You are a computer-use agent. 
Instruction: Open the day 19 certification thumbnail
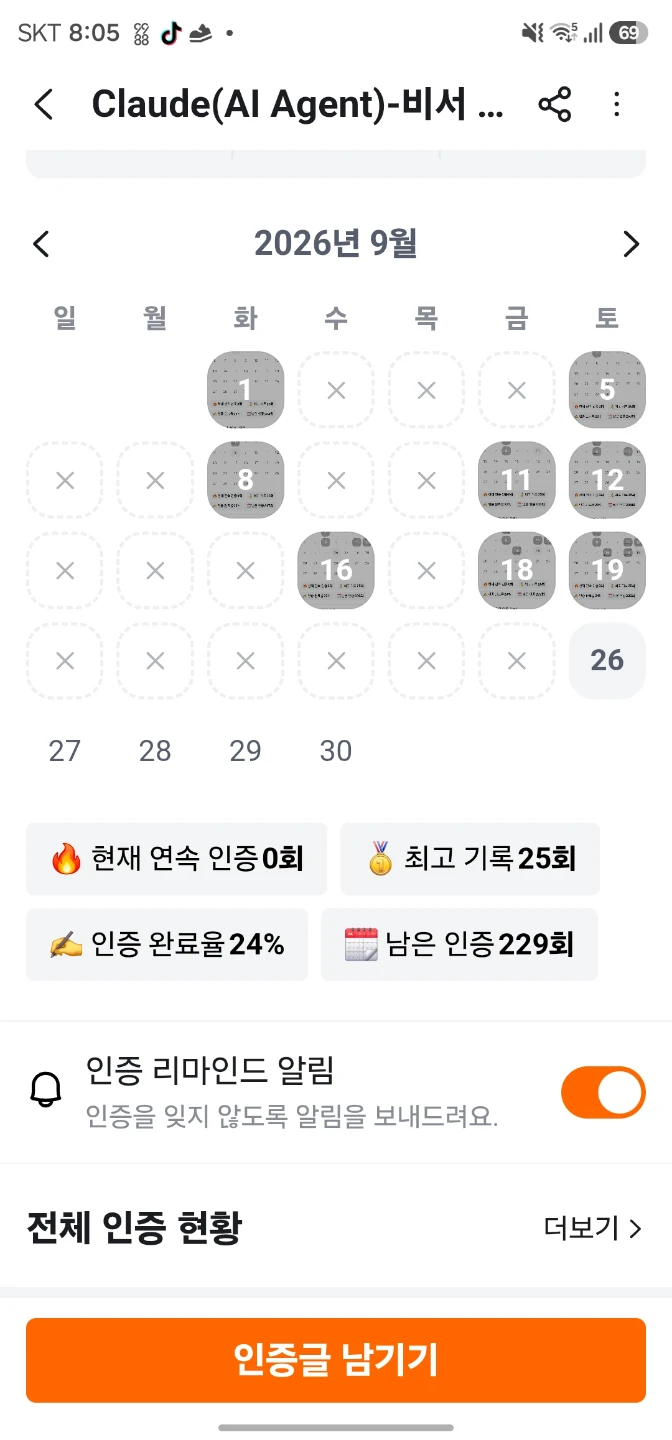coord(607,570)
